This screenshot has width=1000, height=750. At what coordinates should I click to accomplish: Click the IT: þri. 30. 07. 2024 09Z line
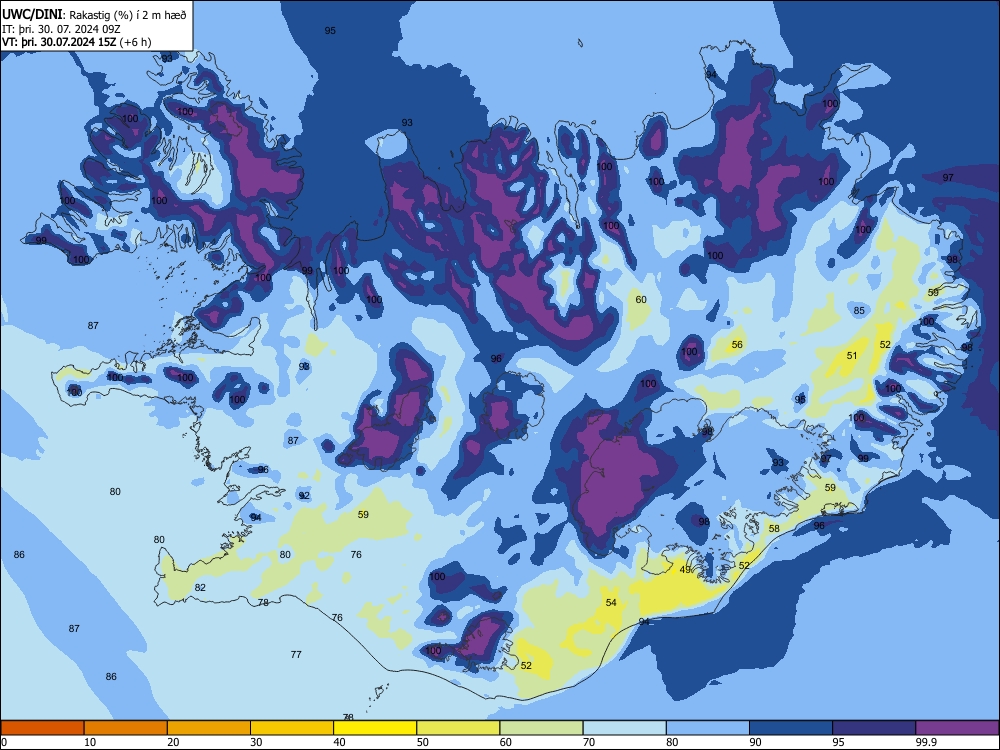(61, 29)
